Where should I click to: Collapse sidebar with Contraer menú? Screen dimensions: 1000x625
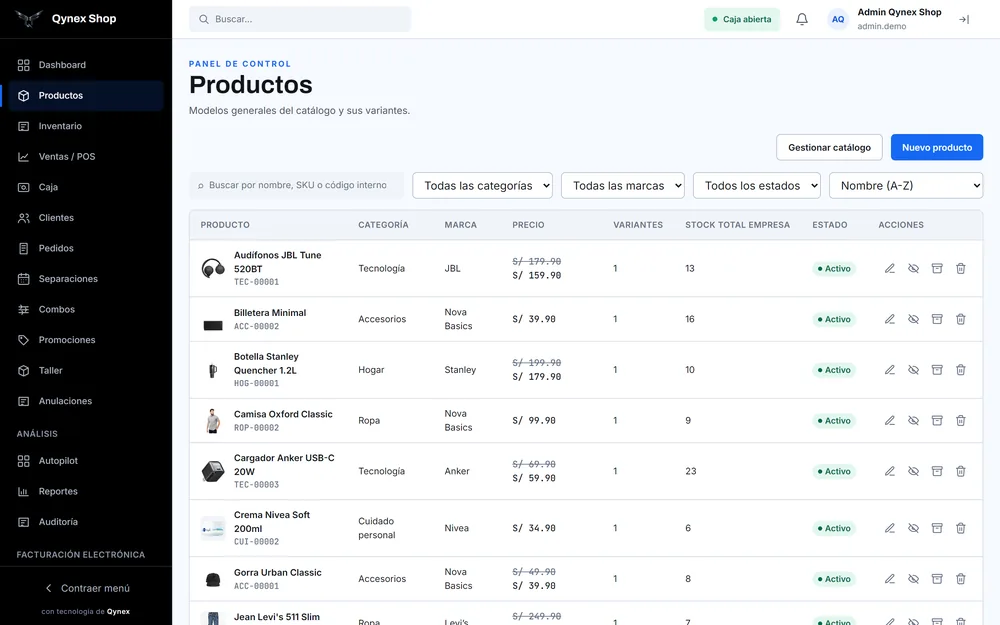click(87, 588)
